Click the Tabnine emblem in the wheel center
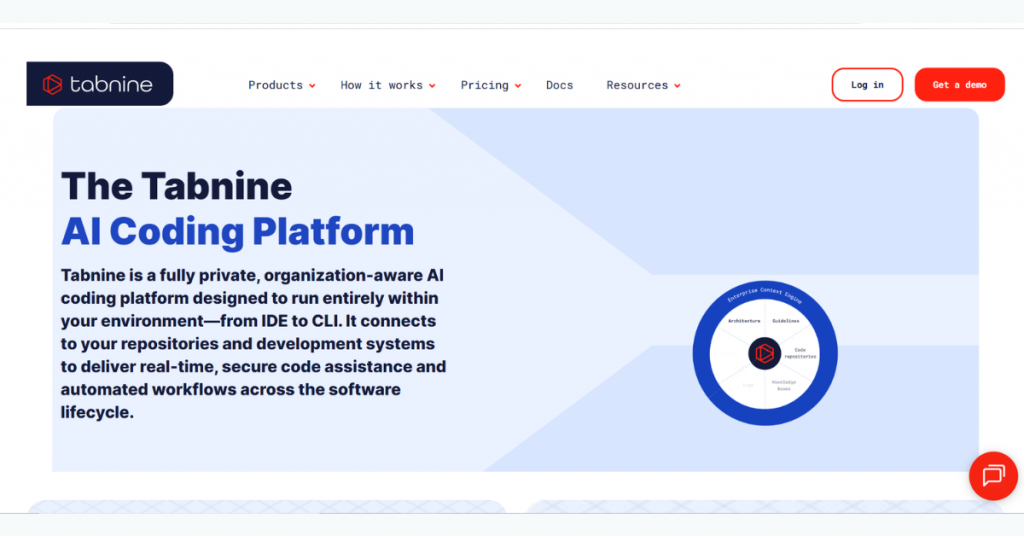 pos(765,353)
